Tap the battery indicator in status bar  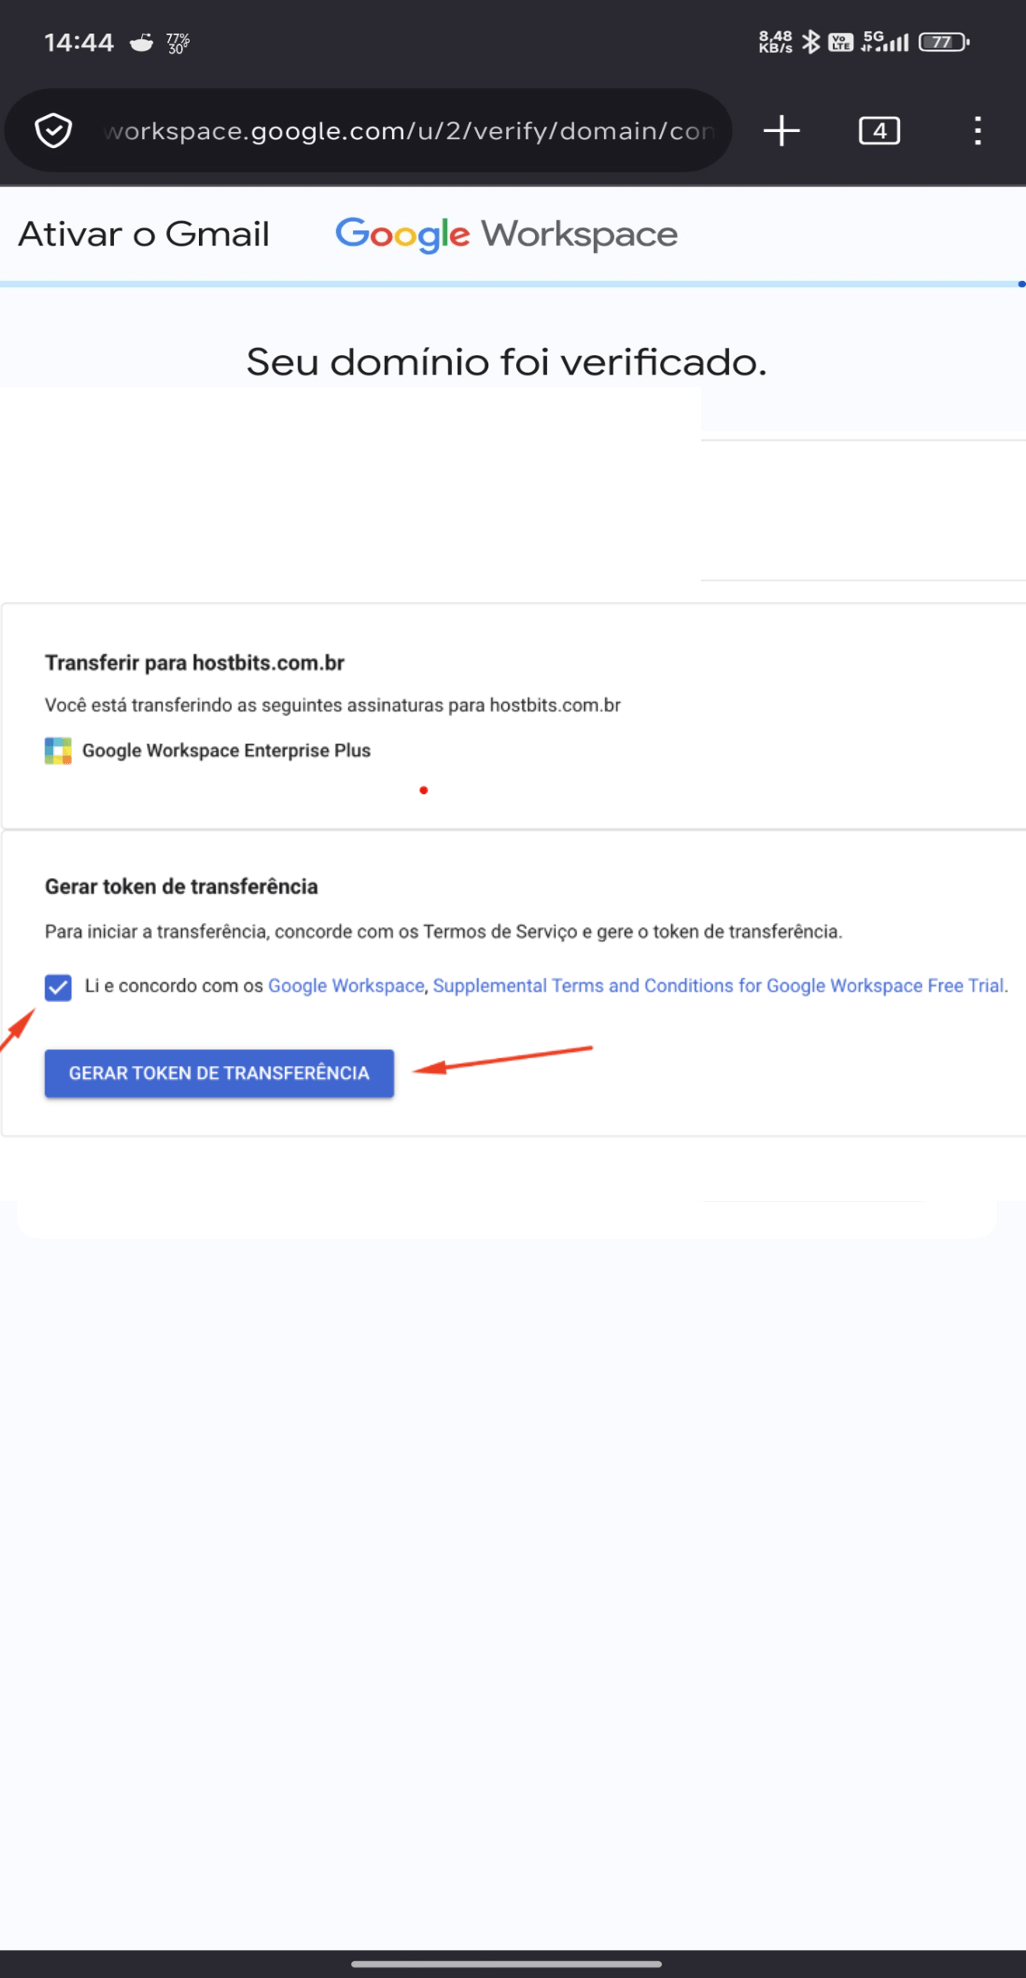[943, 42]
